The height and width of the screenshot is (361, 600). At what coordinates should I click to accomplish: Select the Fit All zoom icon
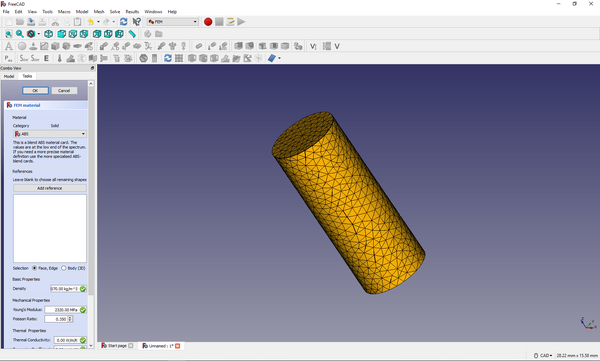pyautogui.click(x=8, y=34)
